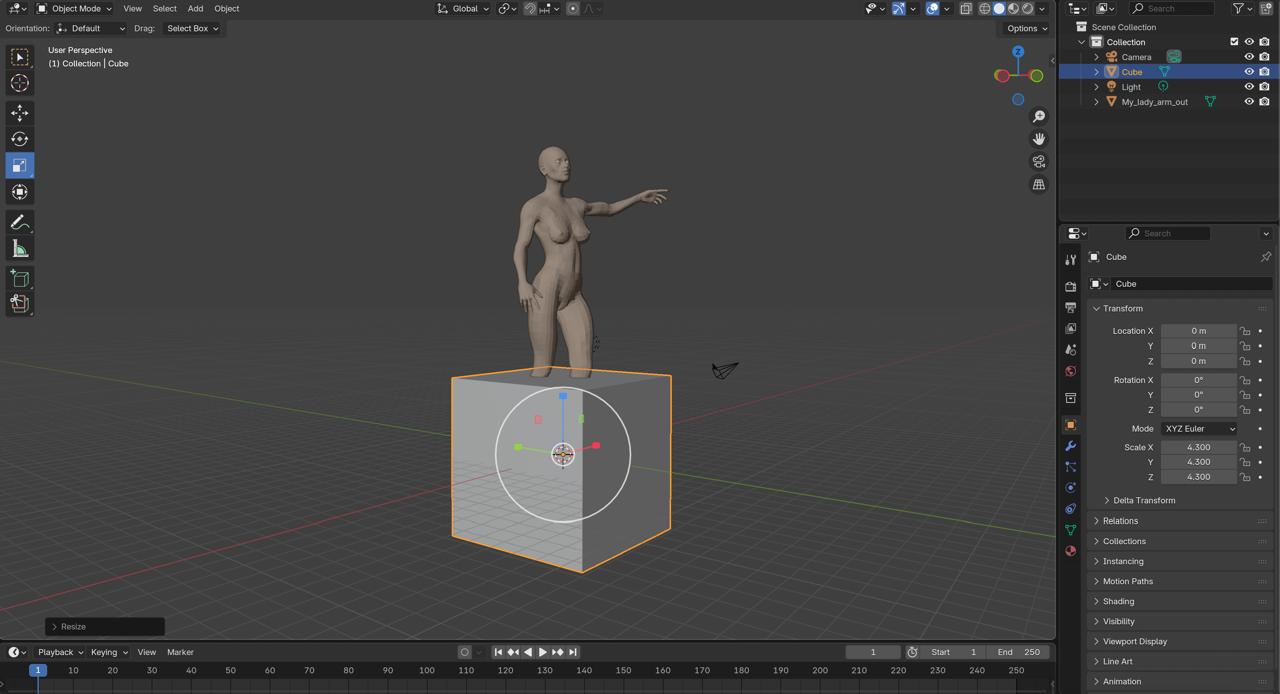Image resolution: width=1280 pixels, height=694 pixels.
Task: Select the Annotate tool
Action: tap(19, 222)
